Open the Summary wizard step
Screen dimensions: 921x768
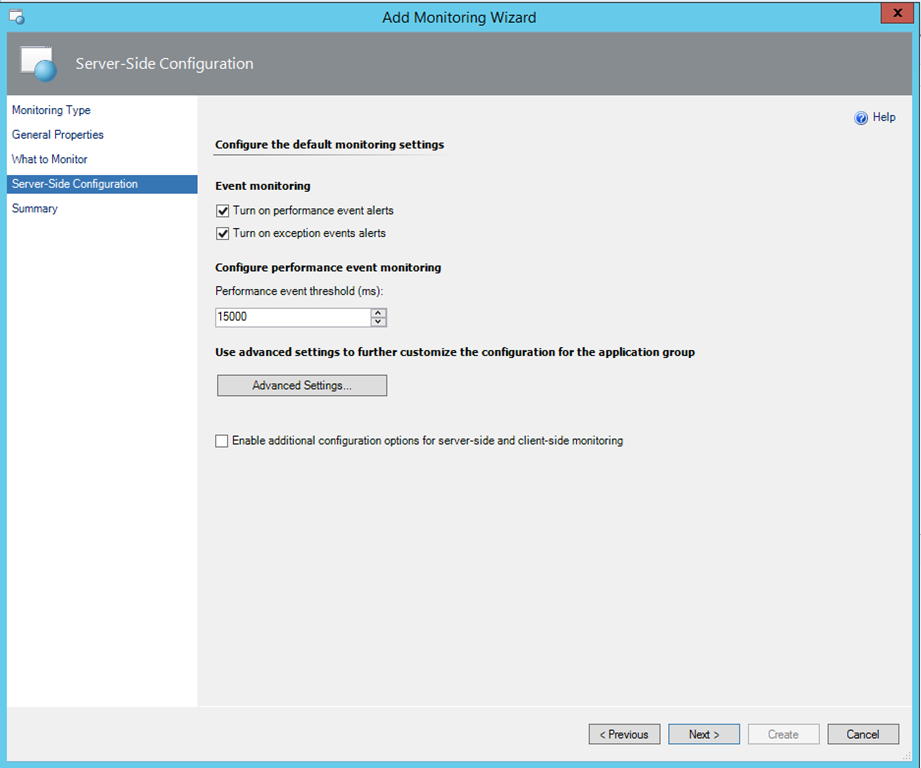[35, 209]
